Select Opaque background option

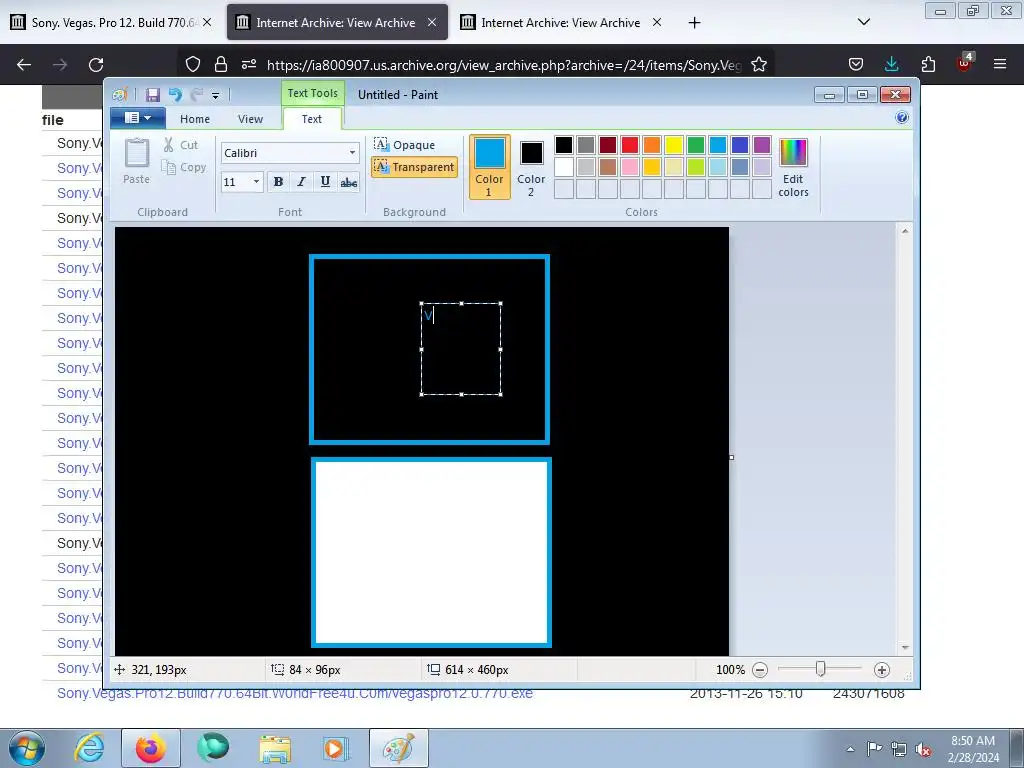404,144
